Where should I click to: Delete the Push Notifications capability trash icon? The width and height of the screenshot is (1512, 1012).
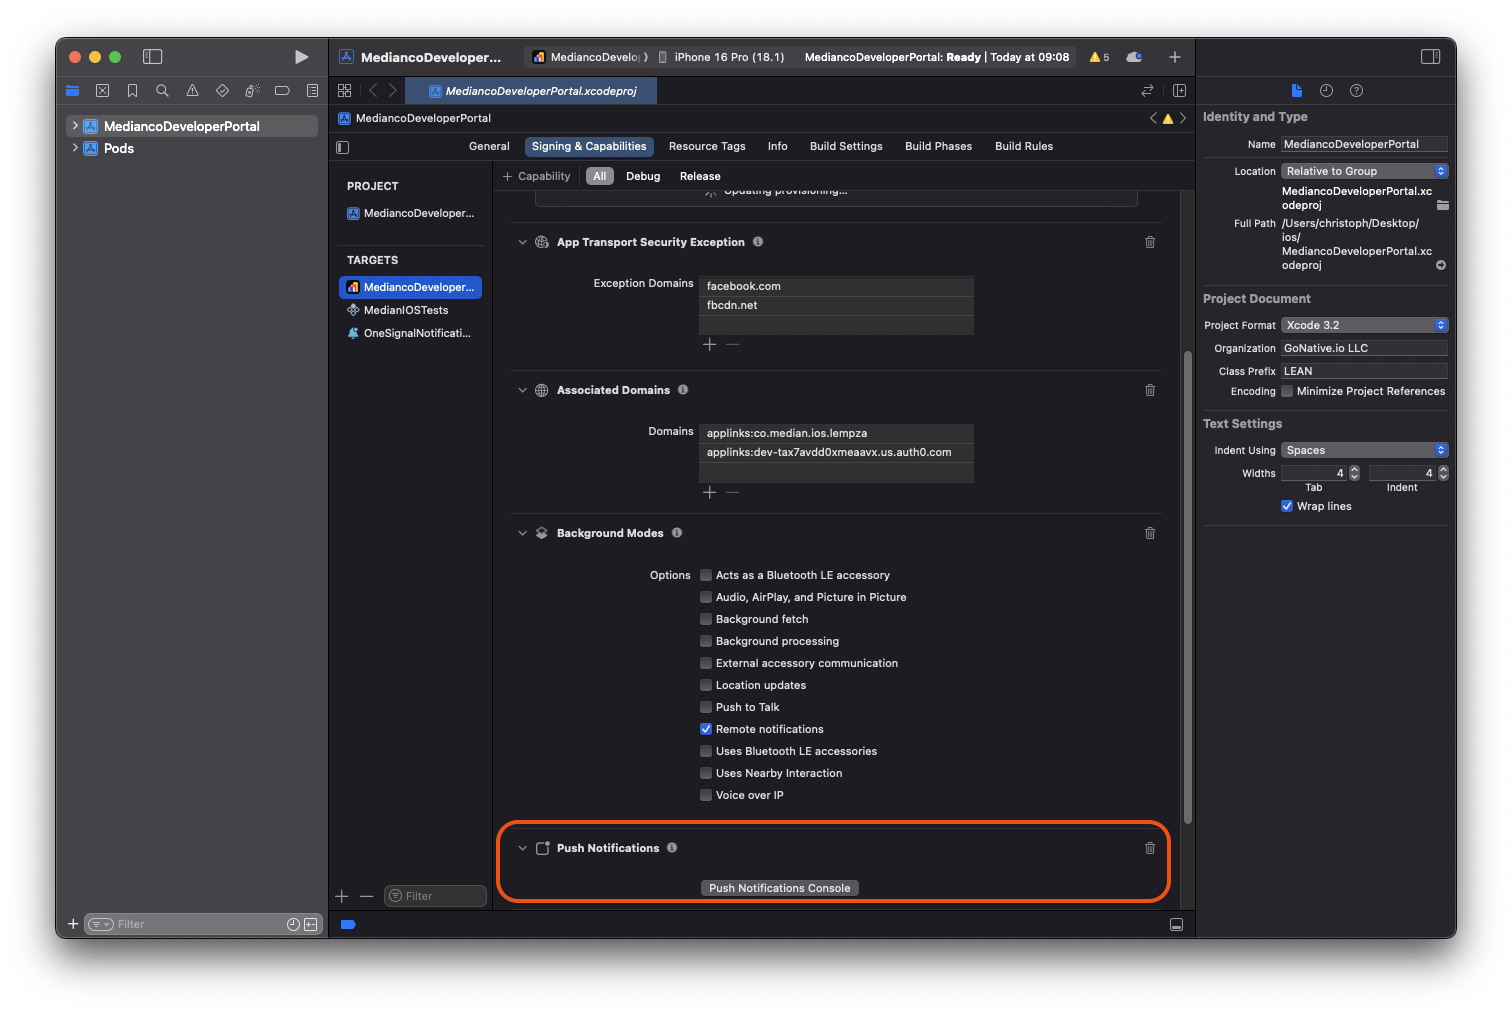click(x=1150, y=848)
